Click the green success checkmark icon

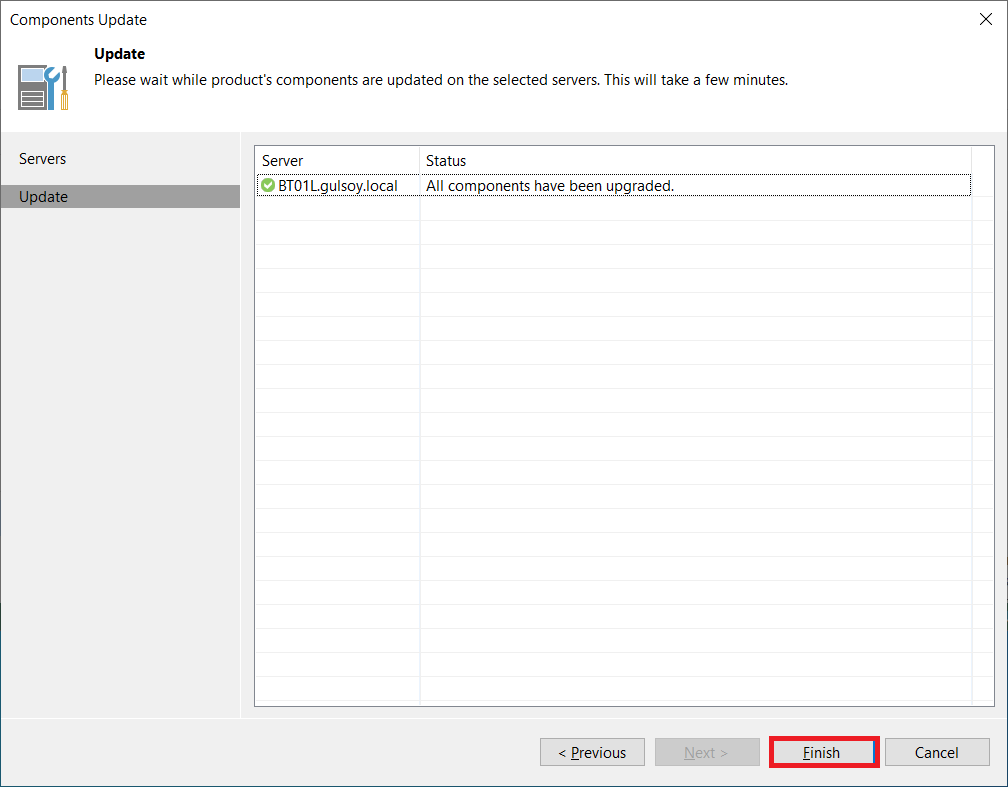coord(267,185)
